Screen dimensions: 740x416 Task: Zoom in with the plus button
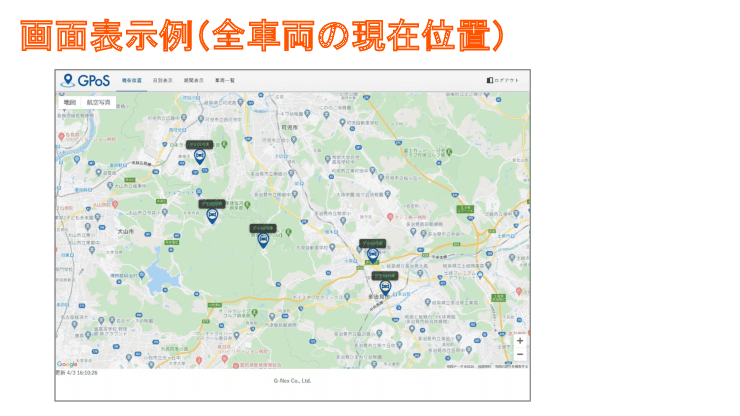(x=520, y=340)
